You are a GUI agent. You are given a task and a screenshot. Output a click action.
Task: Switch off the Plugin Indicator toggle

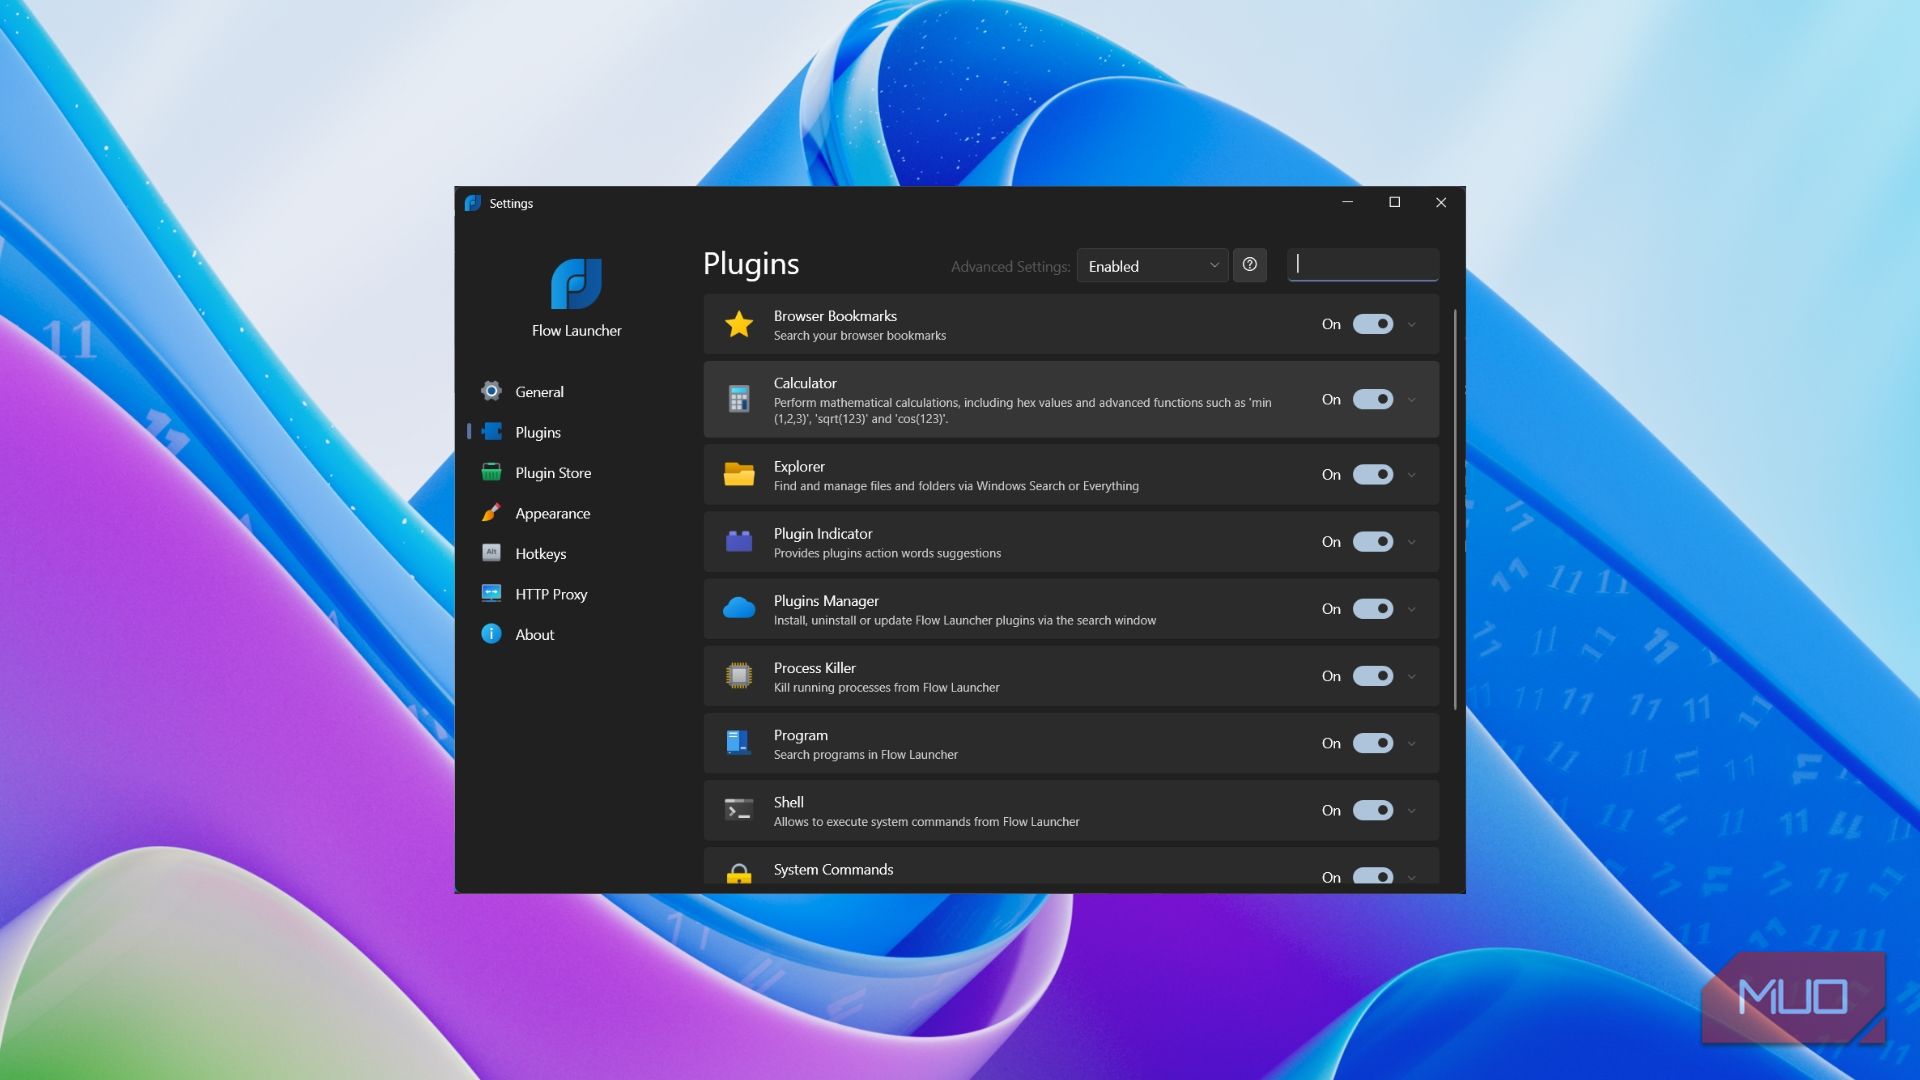pyautogui.click(x=1372, y=541)
